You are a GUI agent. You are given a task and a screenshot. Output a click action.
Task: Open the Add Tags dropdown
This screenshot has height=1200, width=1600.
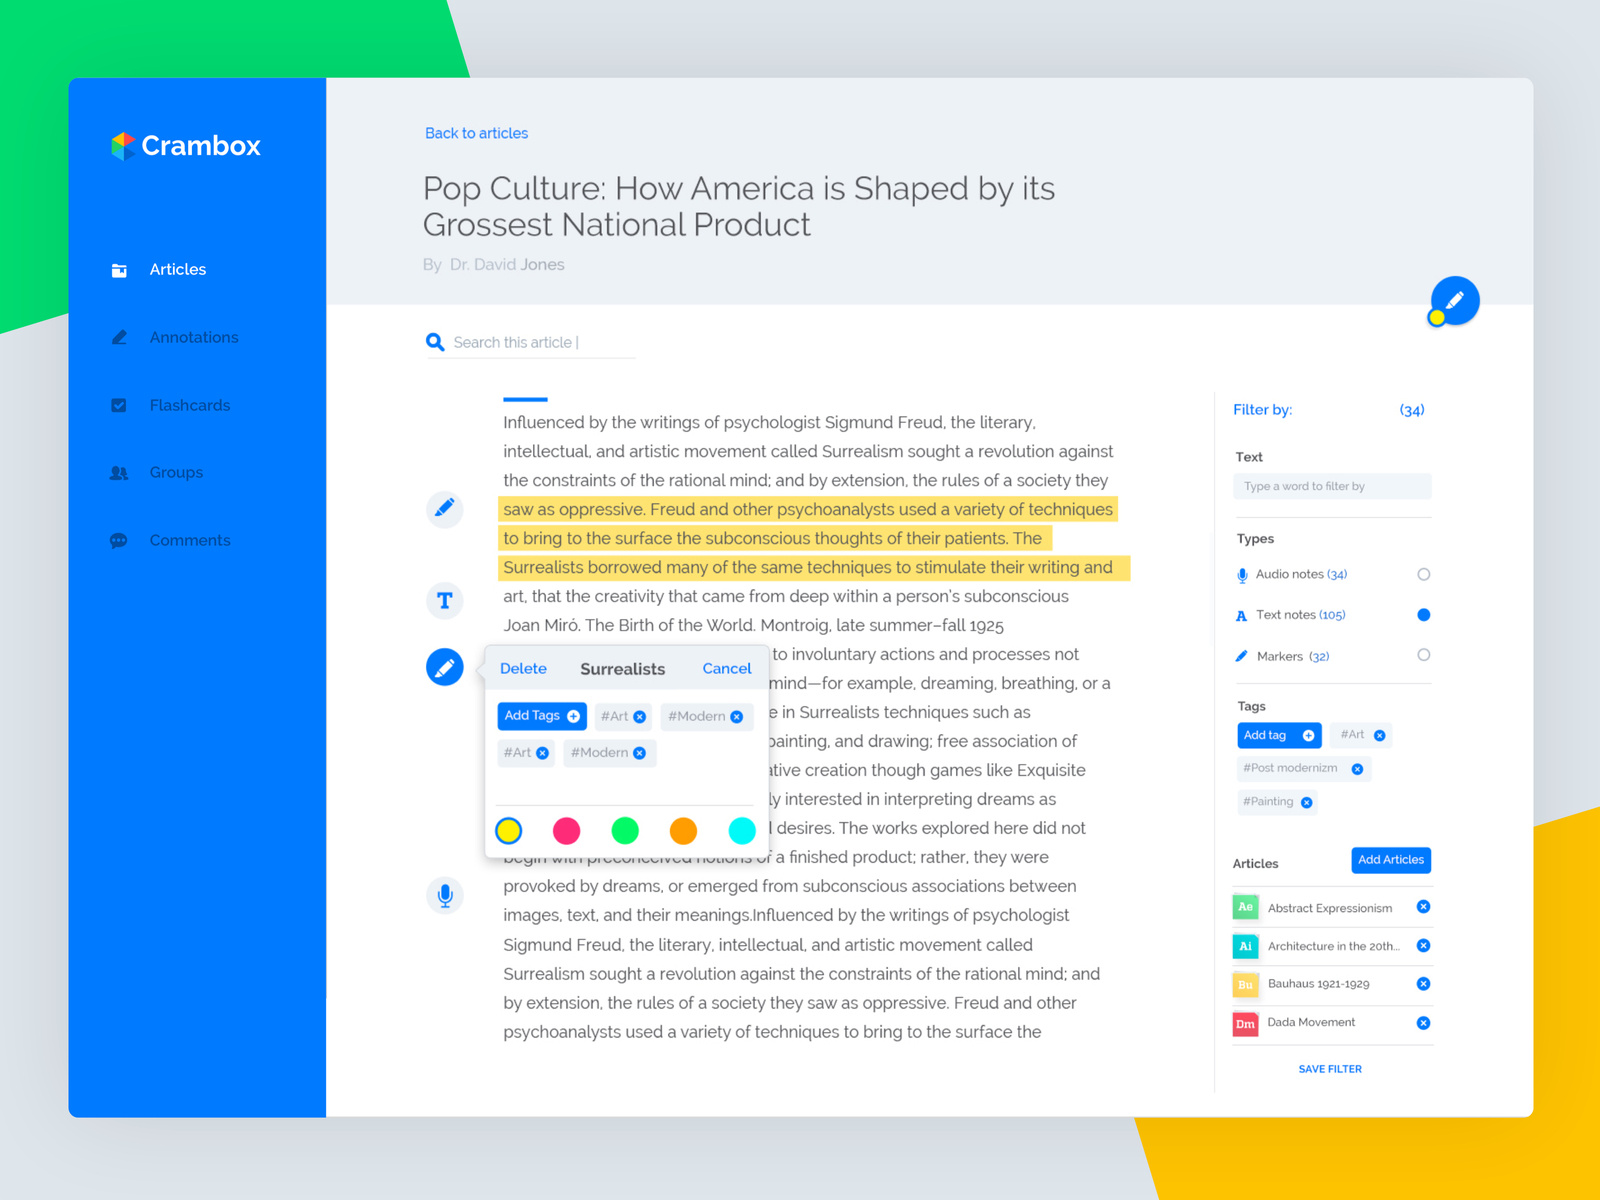tap(541, 716)
